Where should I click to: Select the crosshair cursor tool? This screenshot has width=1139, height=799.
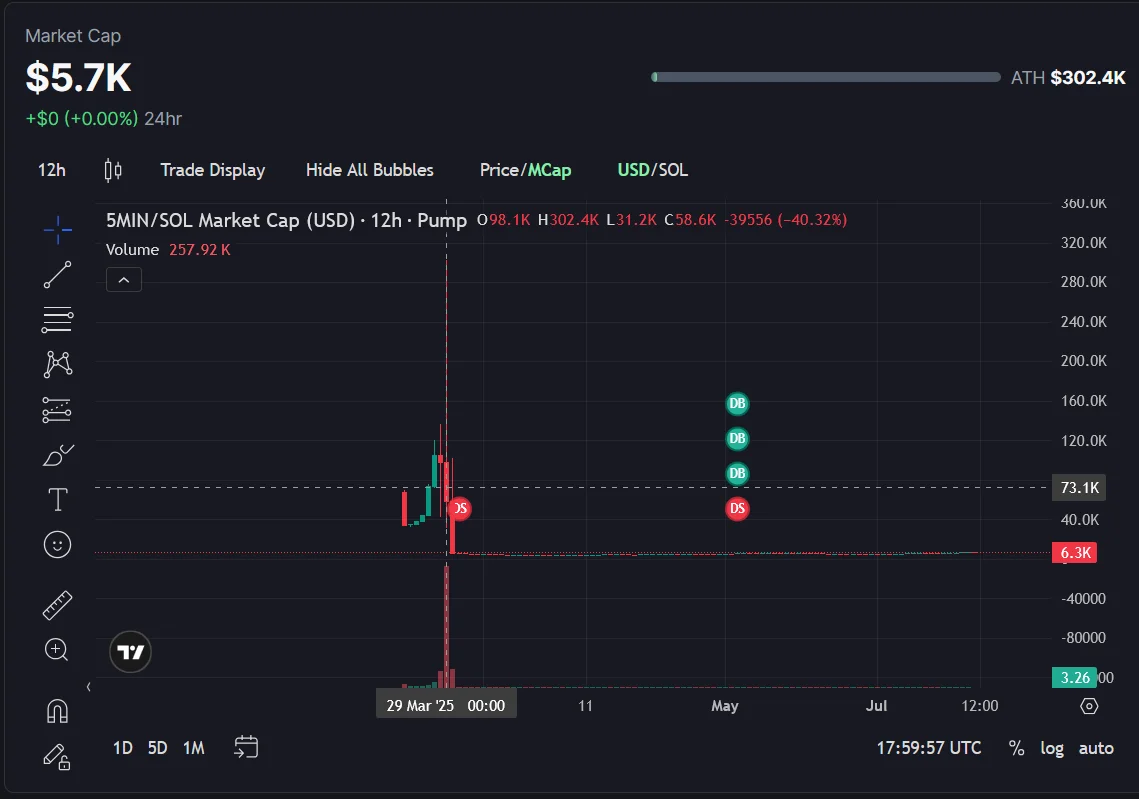(x=58, y=230)
